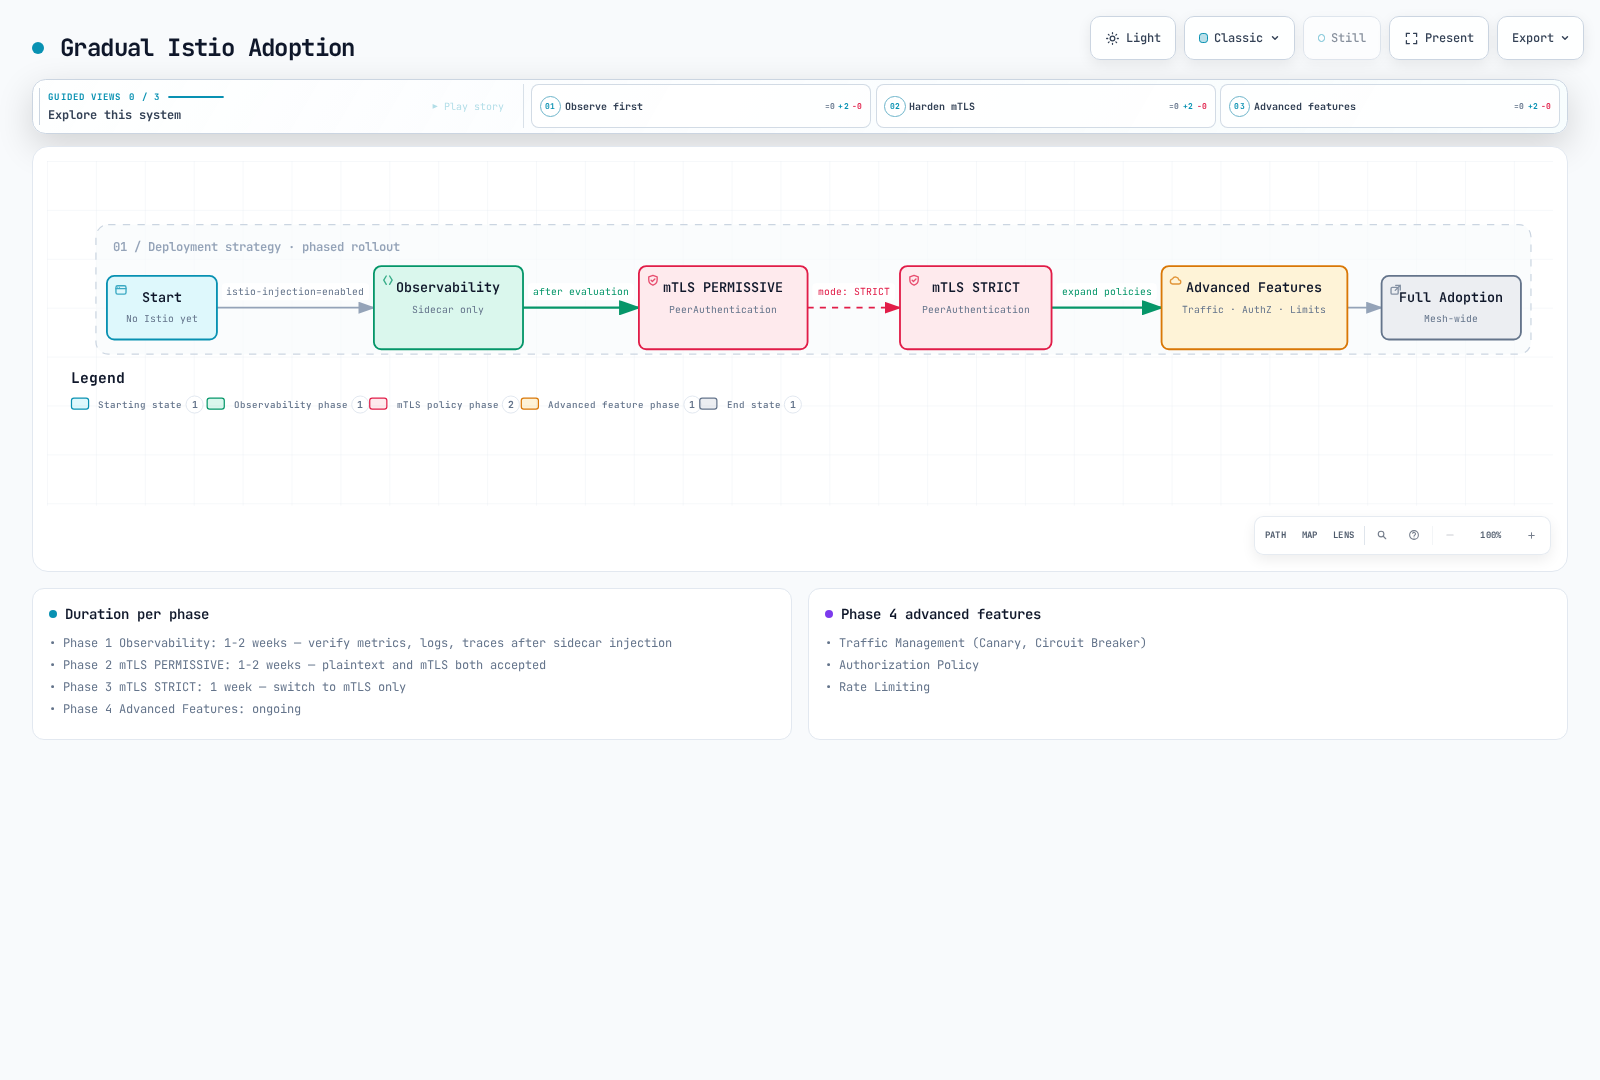This screenshot has width=1600, height=1080.
Task: Open the Export dropdown menu
Action: click(x=1540, y=38)
